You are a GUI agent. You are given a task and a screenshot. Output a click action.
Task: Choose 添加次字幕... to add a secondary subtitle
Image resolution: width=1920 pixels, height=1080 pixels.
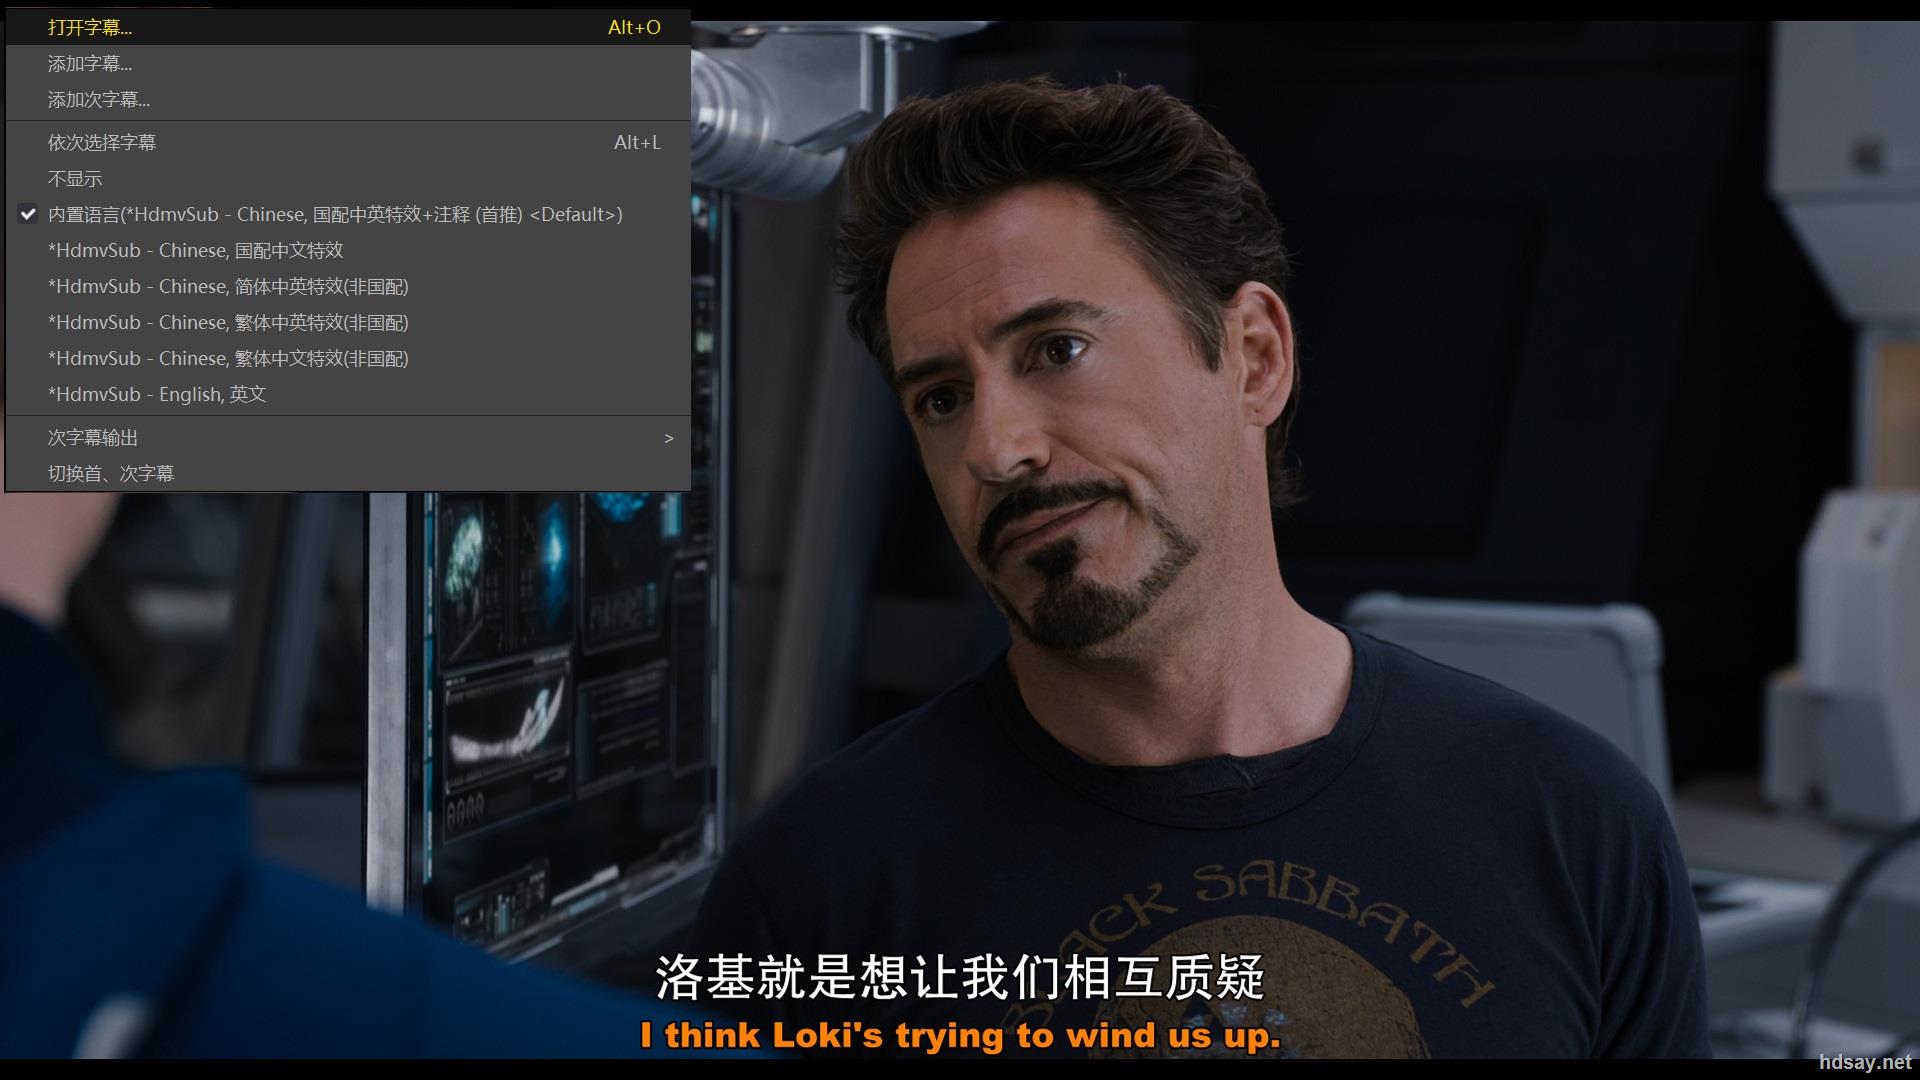[x=348, y=99]
